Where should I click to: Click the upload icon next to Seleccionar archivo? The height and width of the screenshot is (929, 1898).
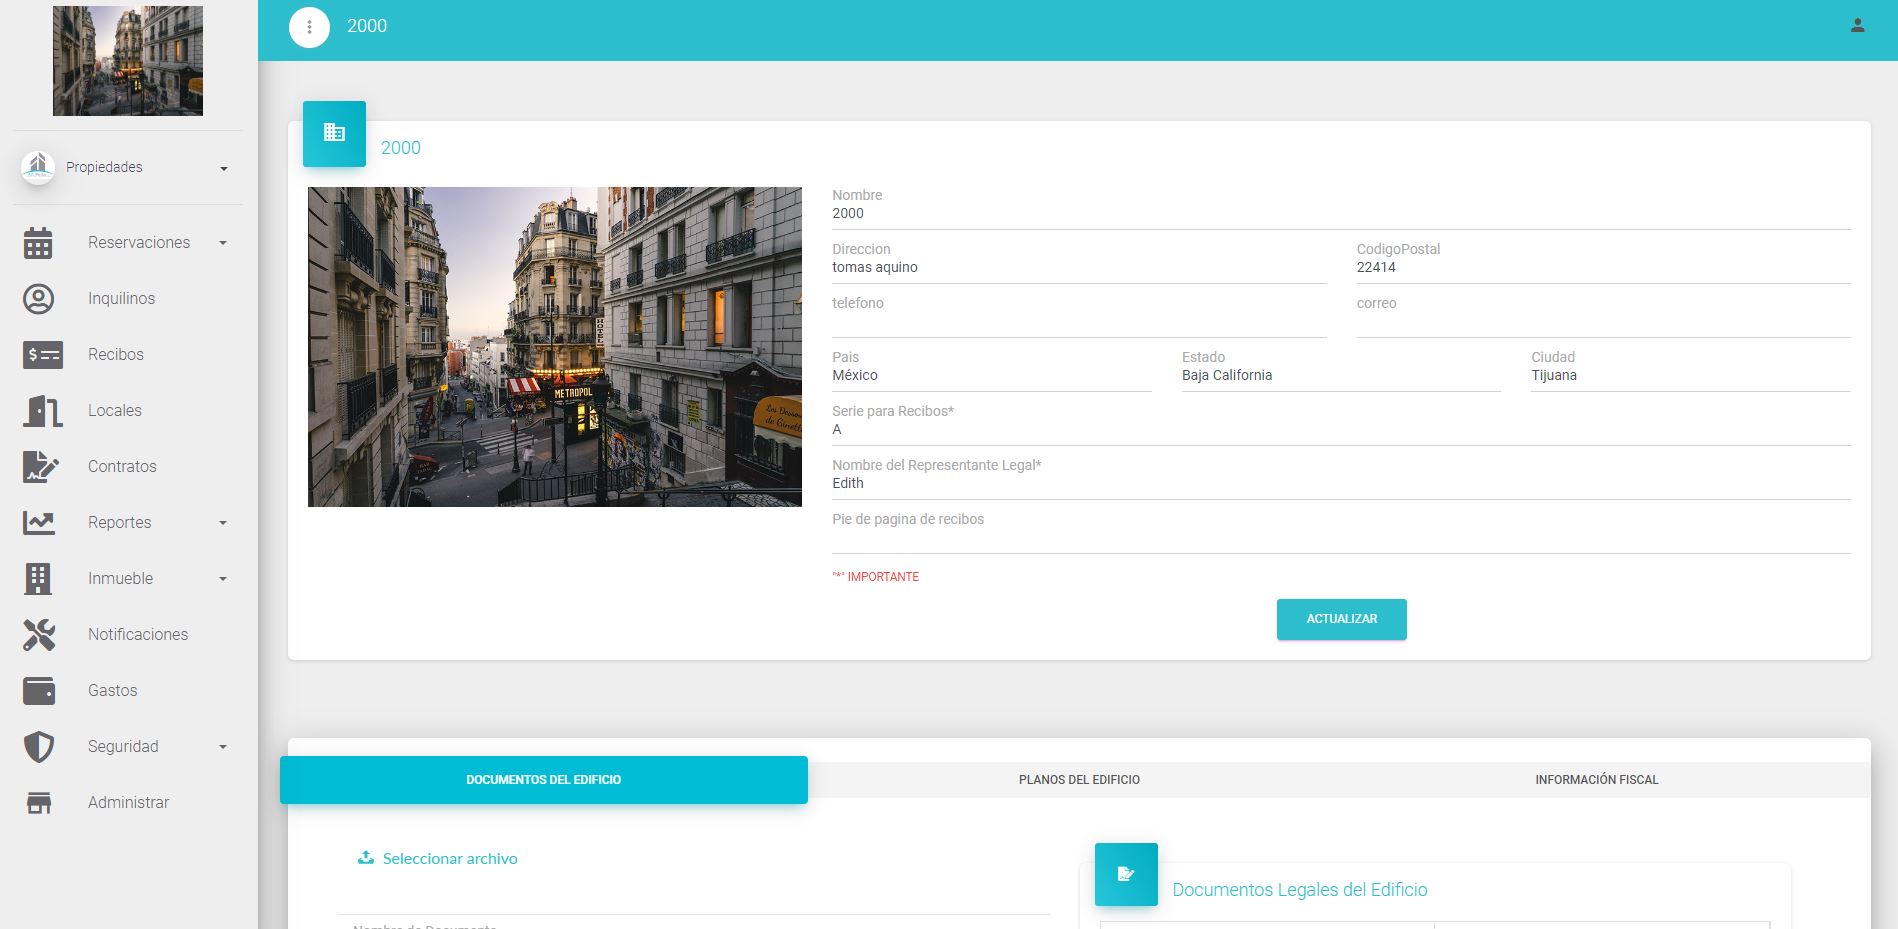click(366, 858)
